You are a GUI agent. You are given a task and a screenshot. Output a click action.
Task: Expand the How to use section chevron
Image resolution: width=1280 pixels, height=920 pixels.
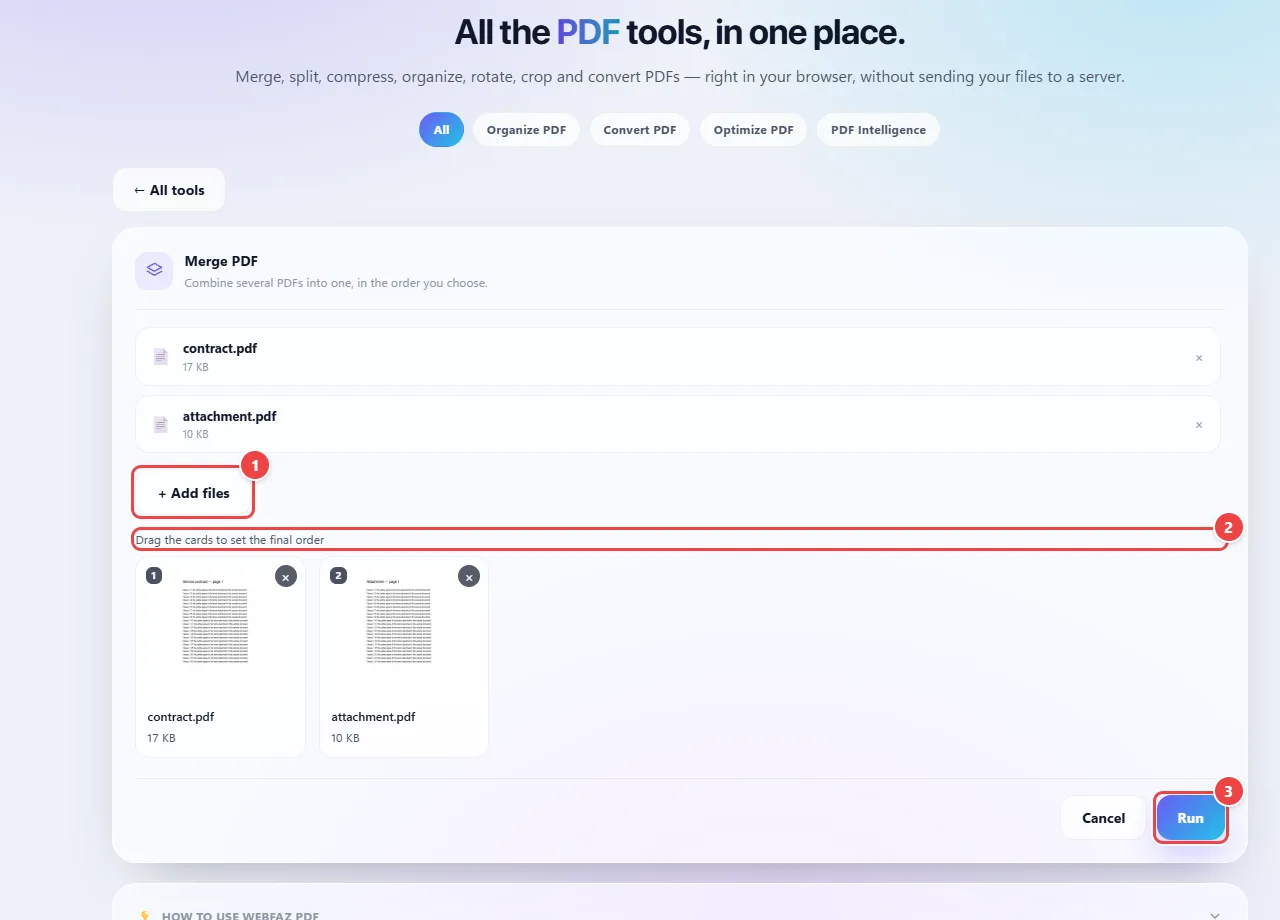pos(1215,915)
